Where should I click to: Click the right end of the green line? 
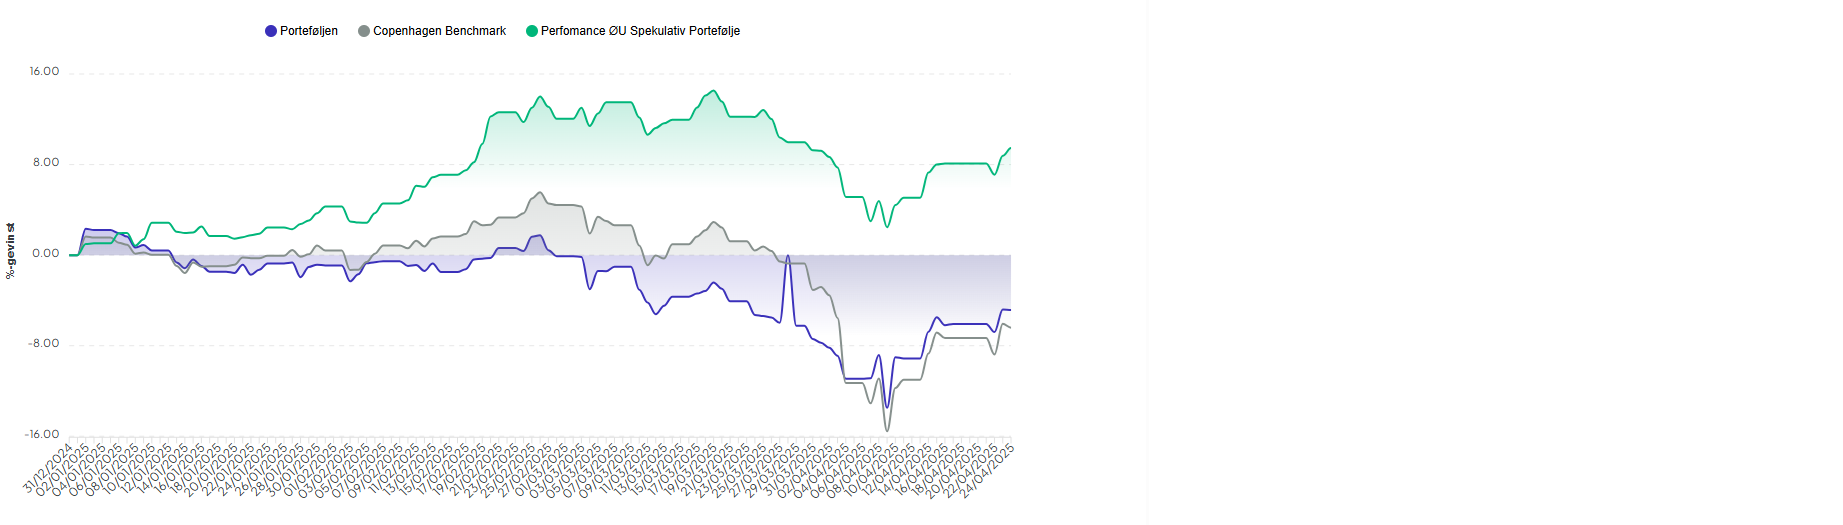pos(1010,148)
